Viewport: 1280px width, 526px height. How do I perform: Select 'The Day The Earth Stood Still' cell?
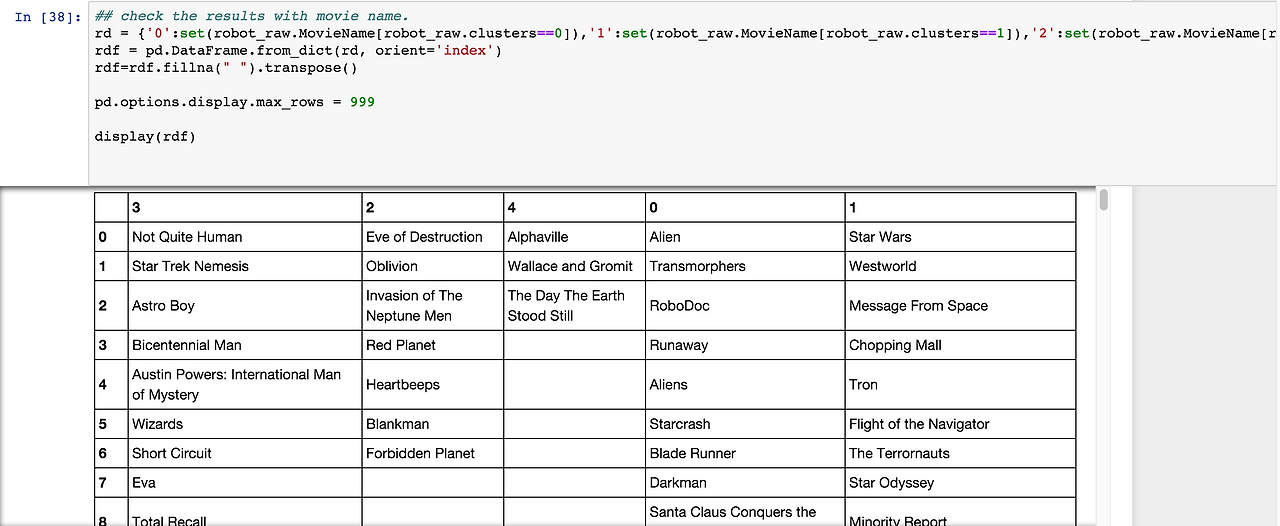coord(575,305)
